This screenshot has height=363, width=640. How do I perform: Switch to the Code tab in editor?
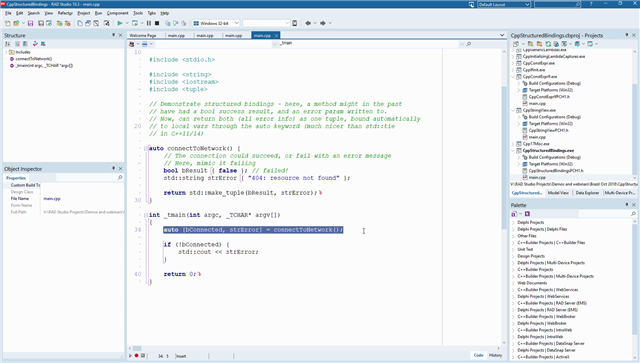pos(478,355)
